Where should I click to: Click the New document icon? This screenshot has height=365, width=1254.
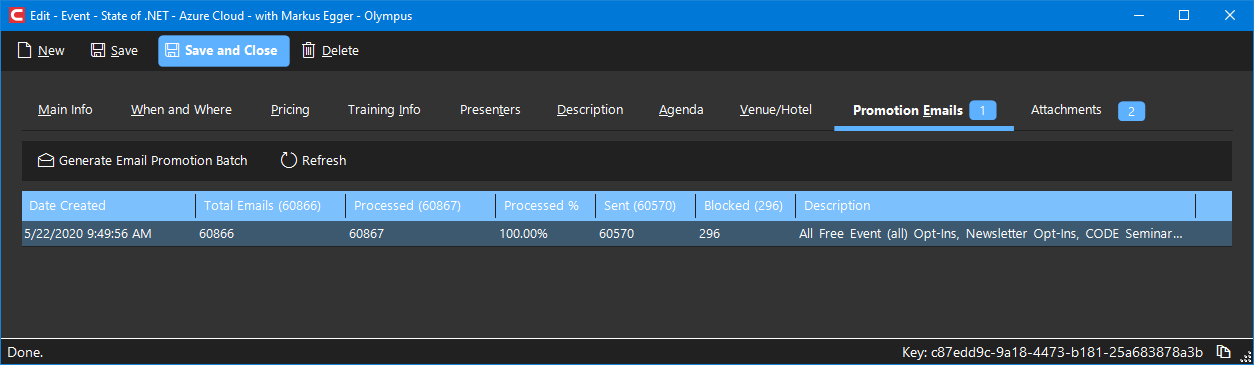(x=25, y=51)
